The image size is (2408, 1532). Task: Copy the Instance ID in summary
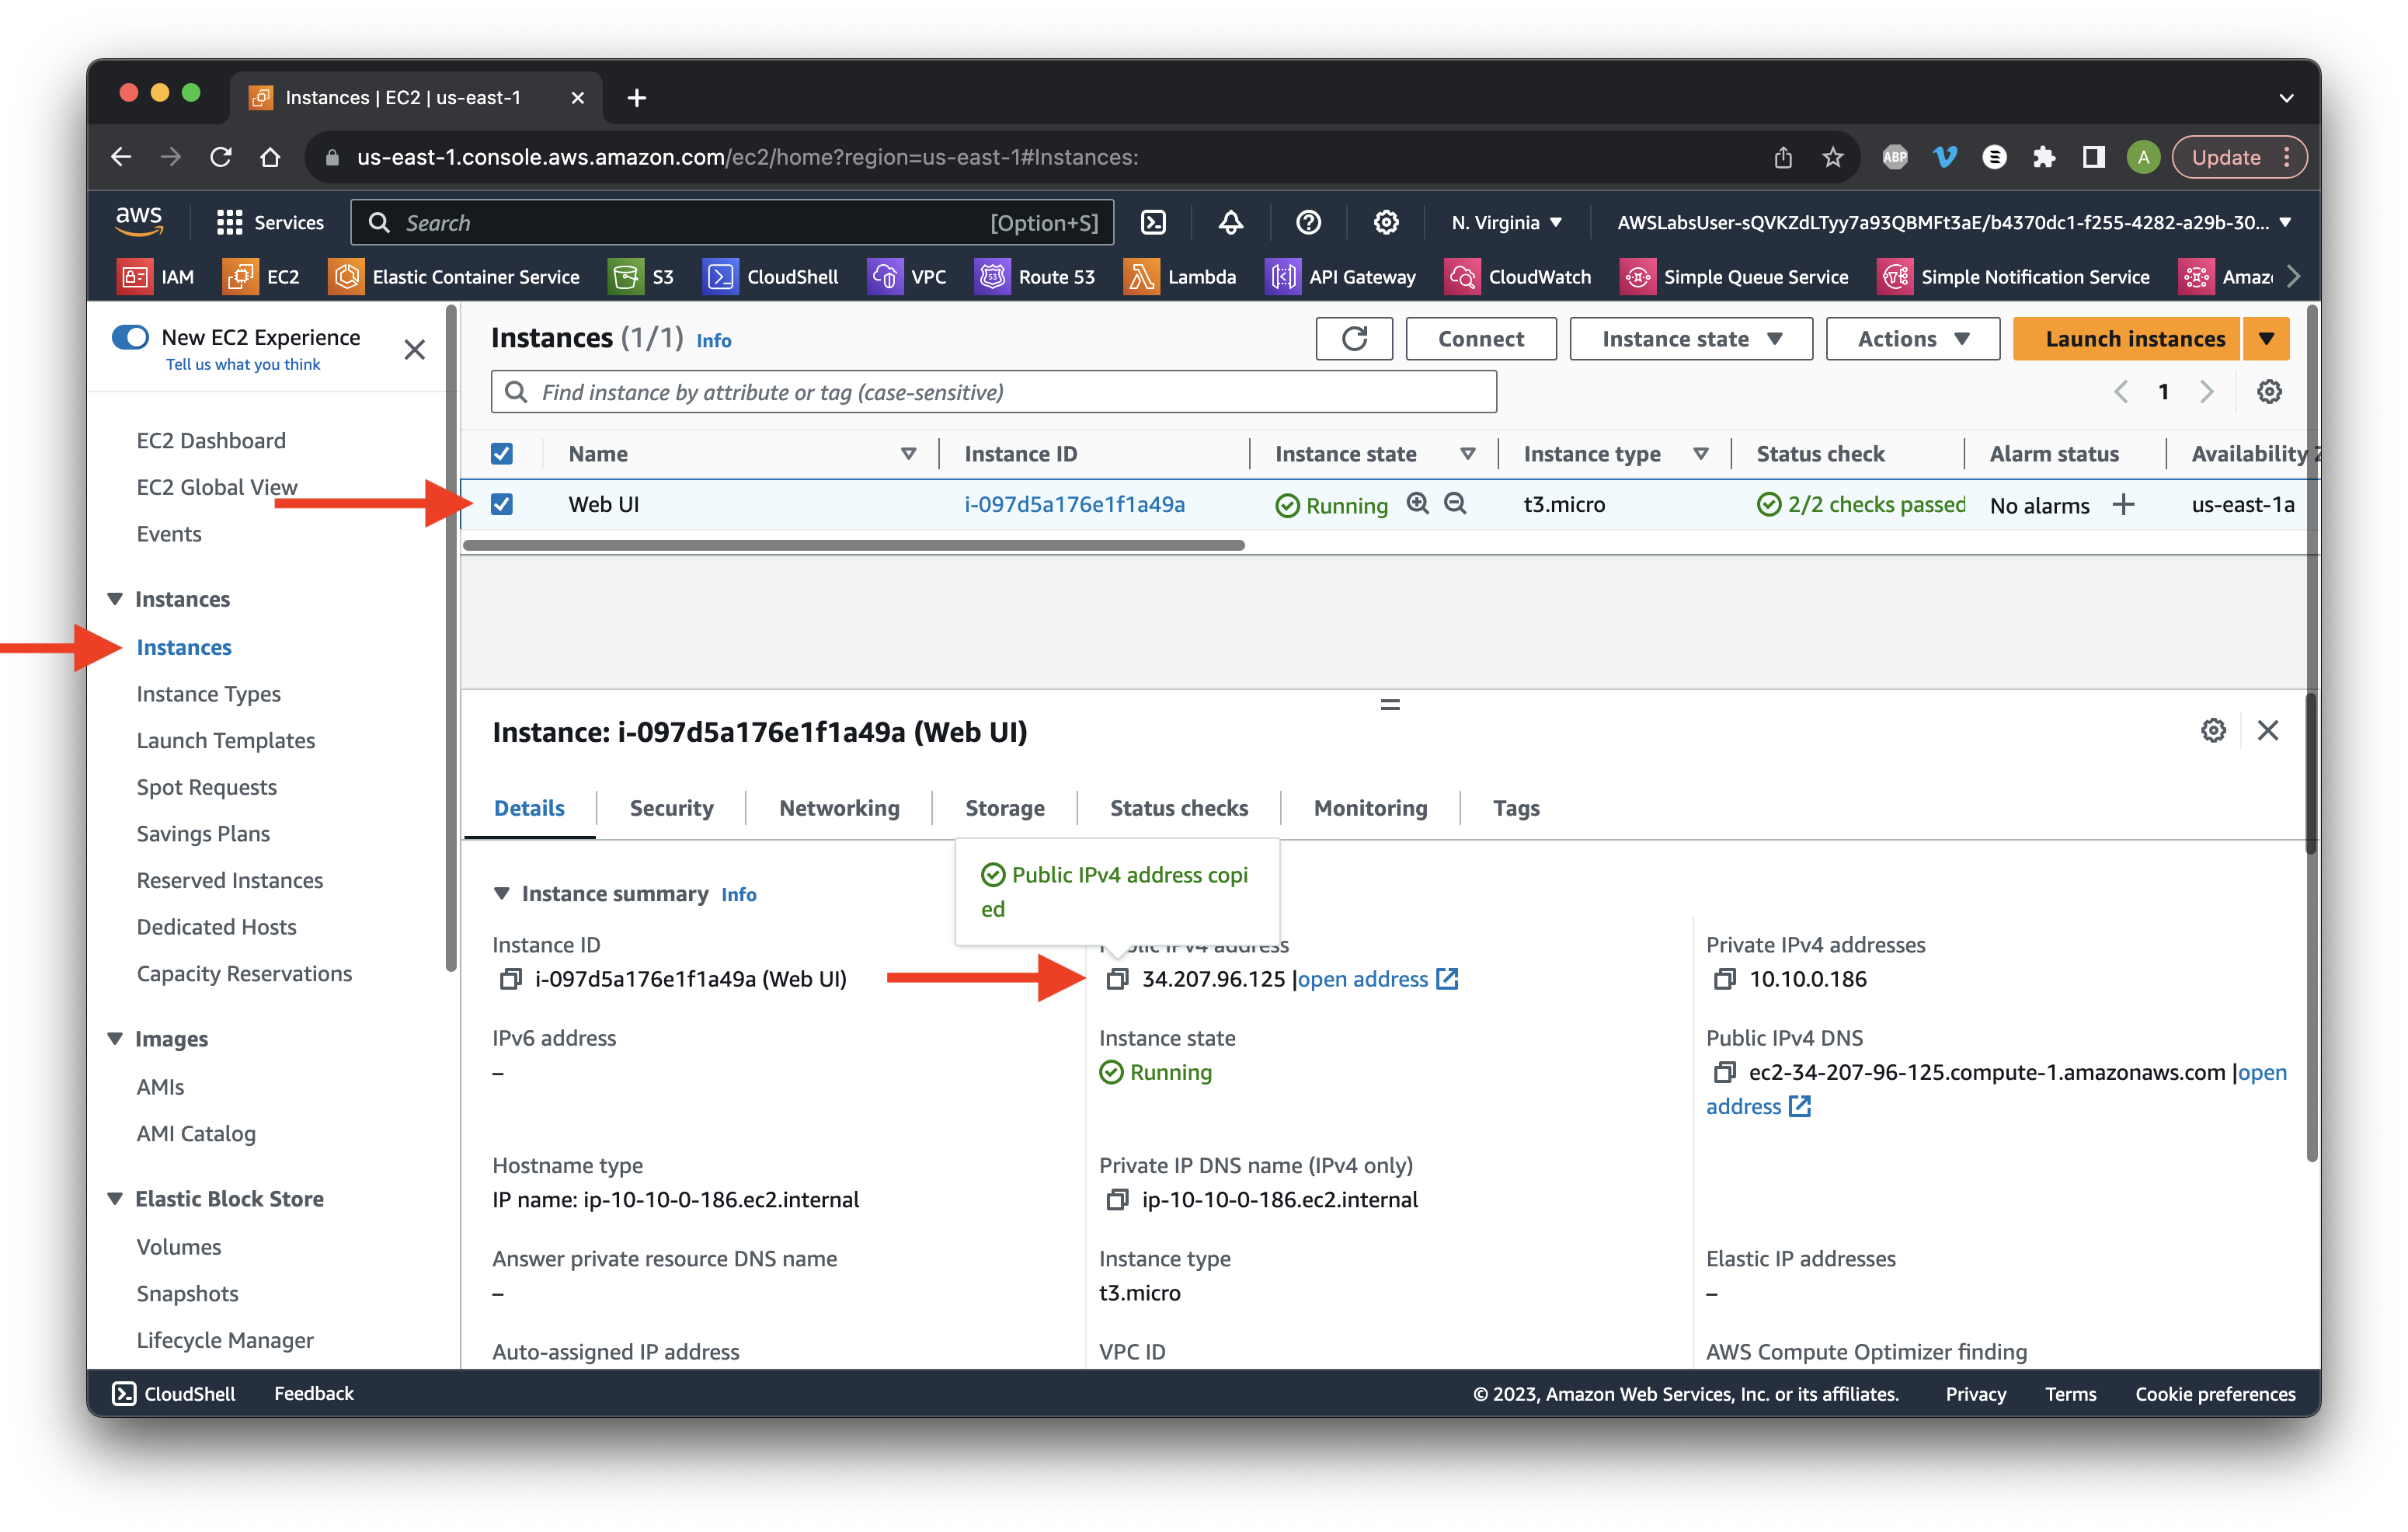click(510, 979)
